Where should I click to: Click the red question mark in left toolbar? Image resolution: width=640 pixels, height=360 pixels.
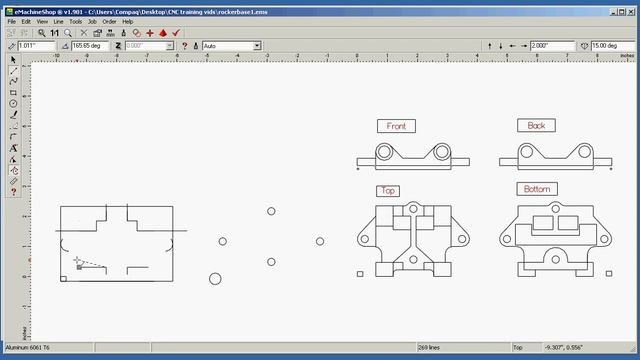(13, 192)
